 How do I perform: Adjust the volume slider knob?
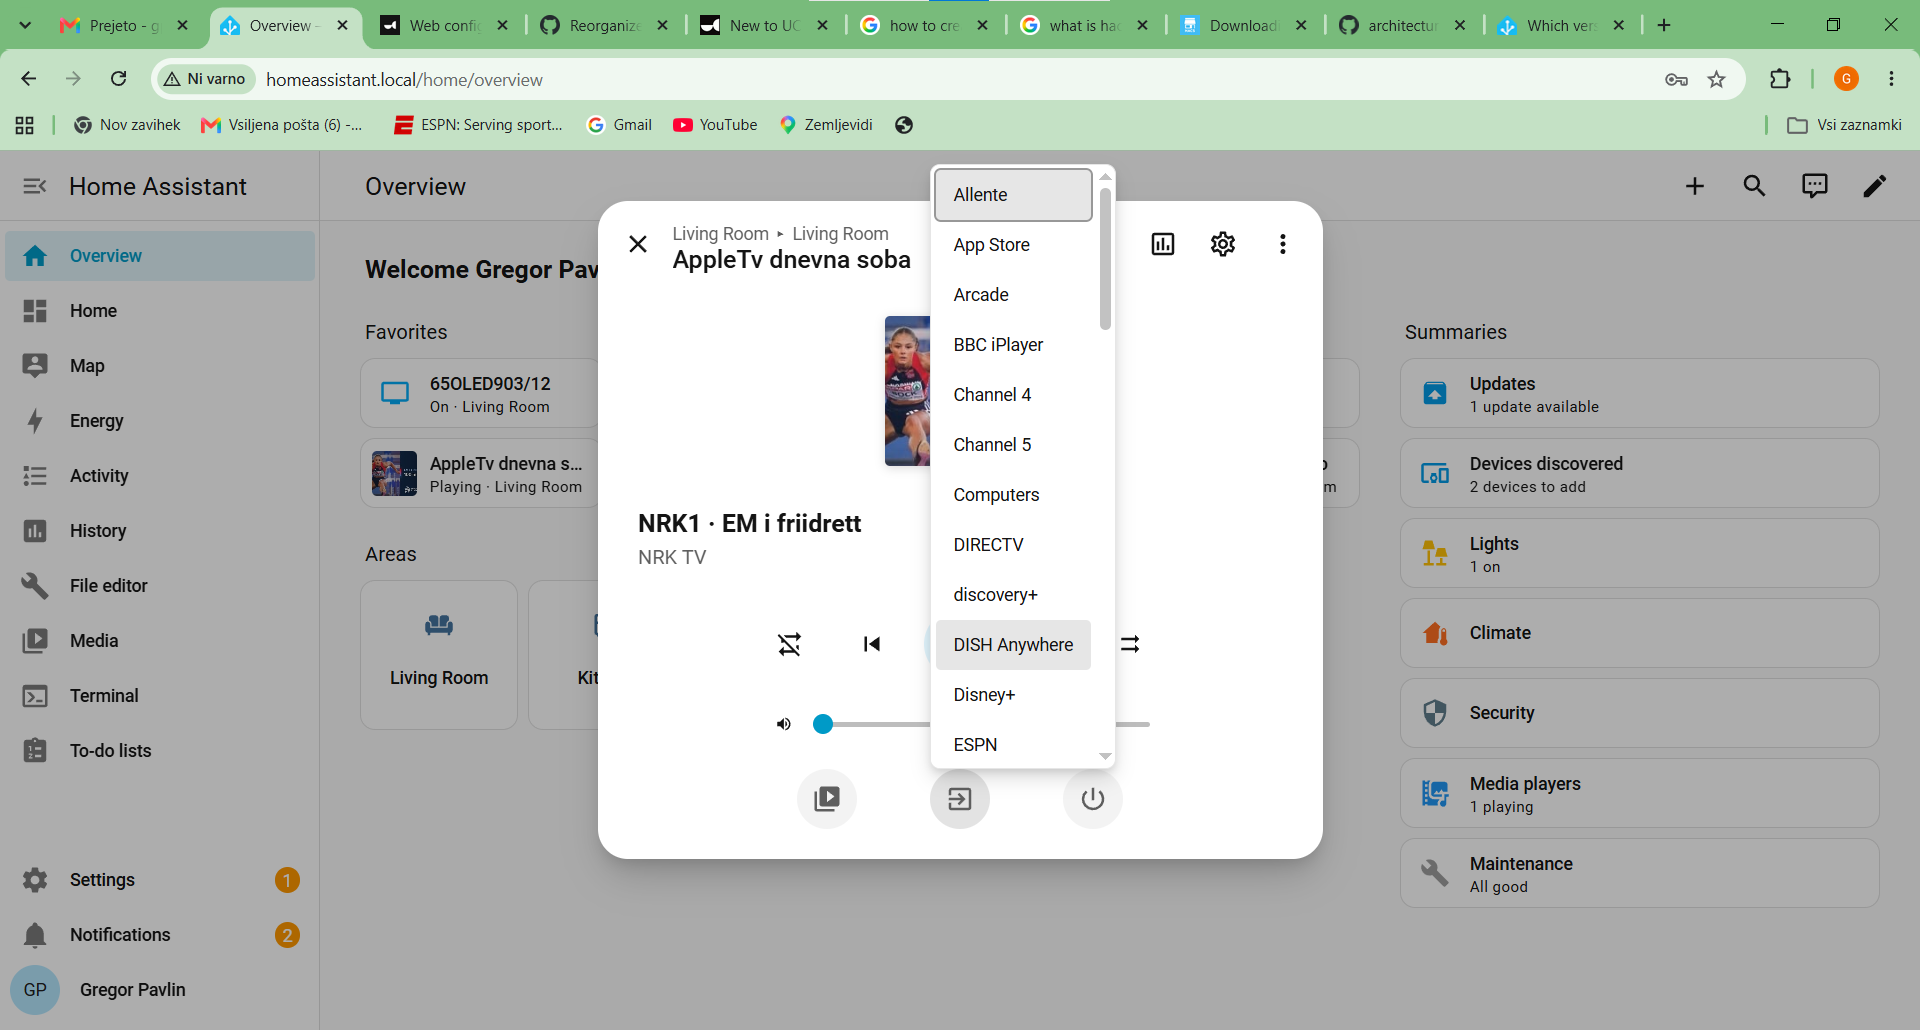[823, 724]
